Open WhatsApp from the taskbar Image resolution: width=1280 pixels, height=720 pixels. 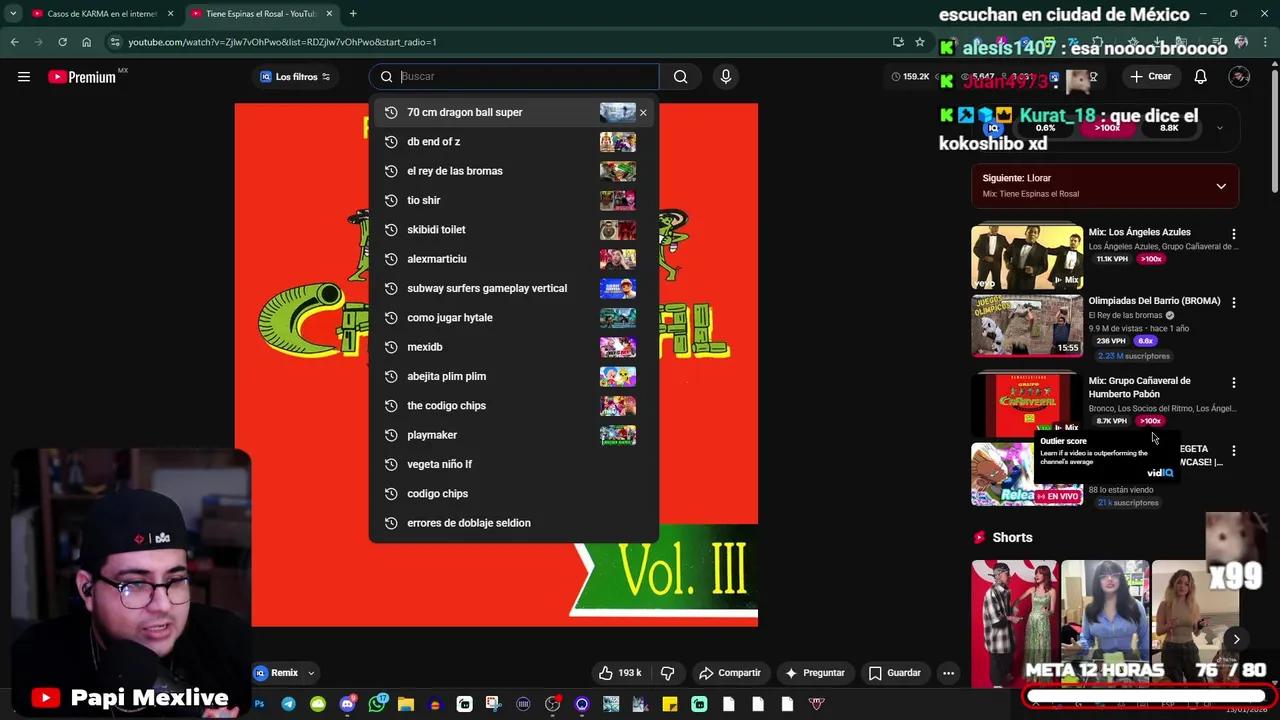click(x=377, y=704)
